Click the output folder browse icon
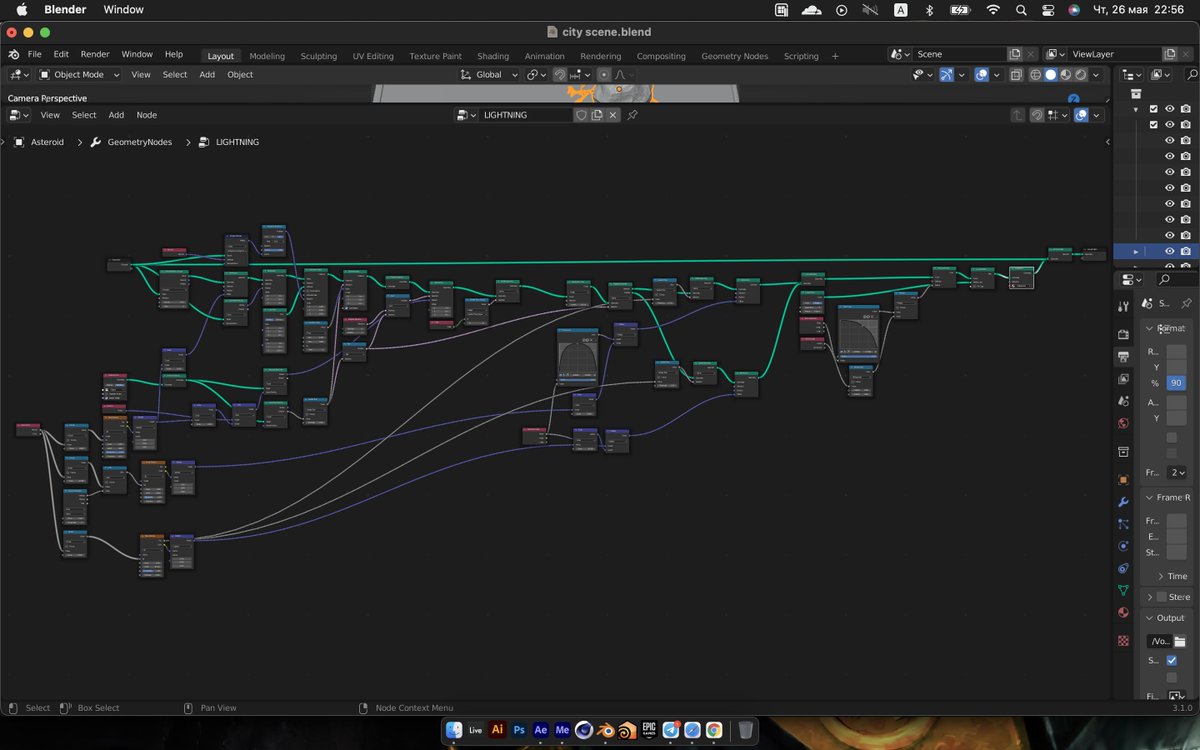Image resolution: width=1200 pixels, height=750 pixels. click(x=1179, y=641)
